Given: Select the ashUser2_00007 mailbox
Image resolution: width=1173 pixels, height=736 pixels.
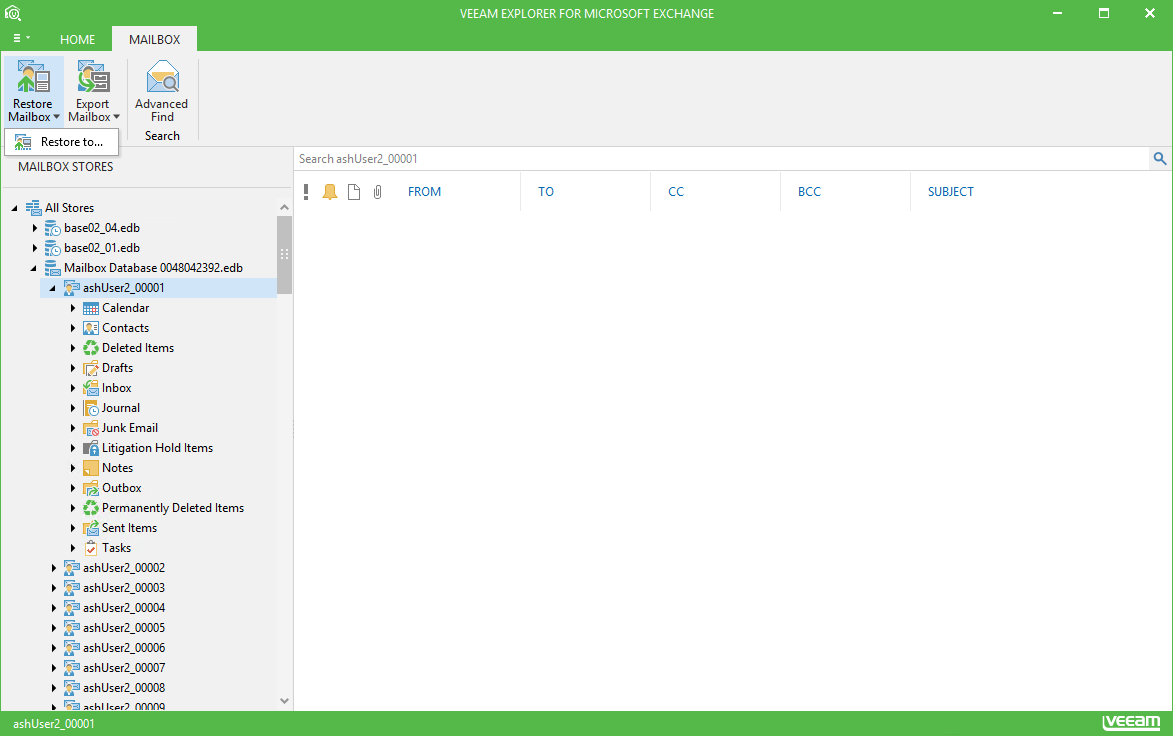Looking at the screenshot, I should click(x=124, y=668).
